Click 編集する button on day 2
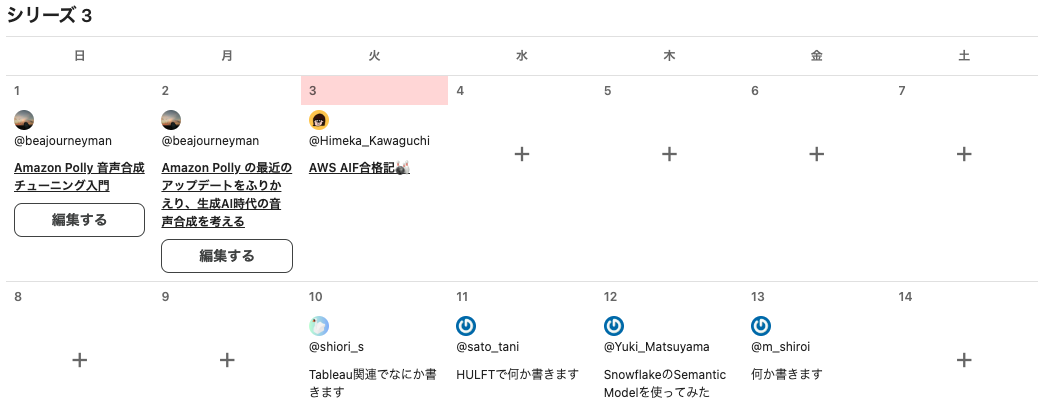 227,256
